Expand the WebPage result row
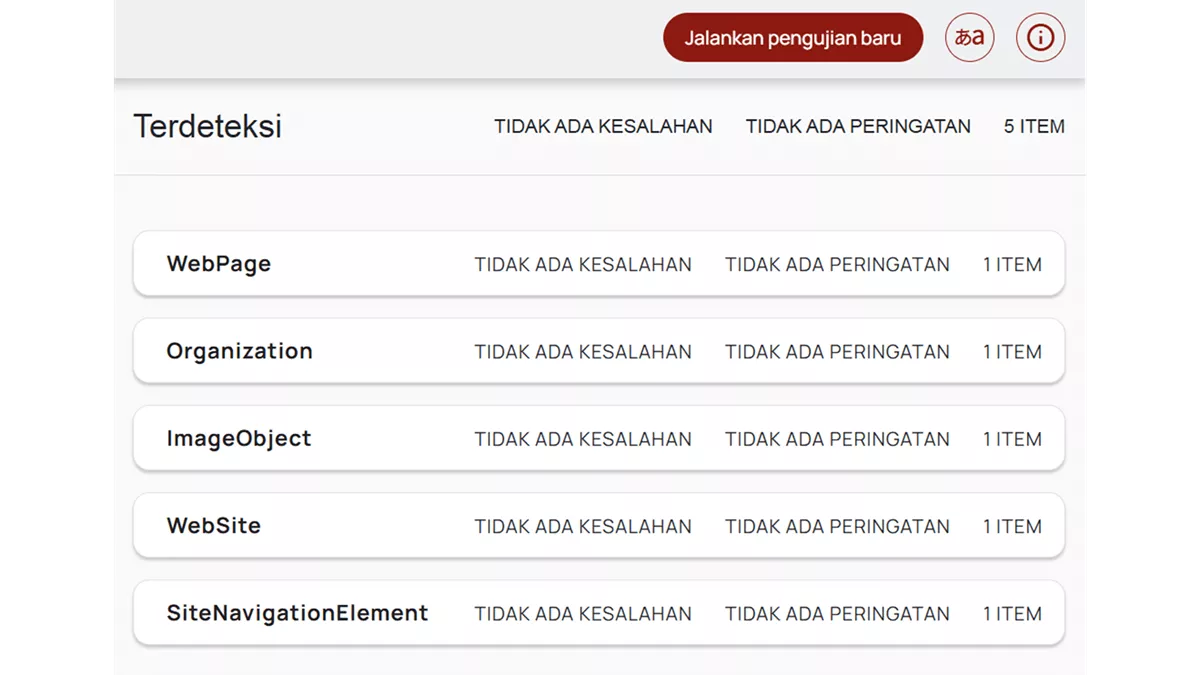The image size is (1200, 675). (598, 263)
